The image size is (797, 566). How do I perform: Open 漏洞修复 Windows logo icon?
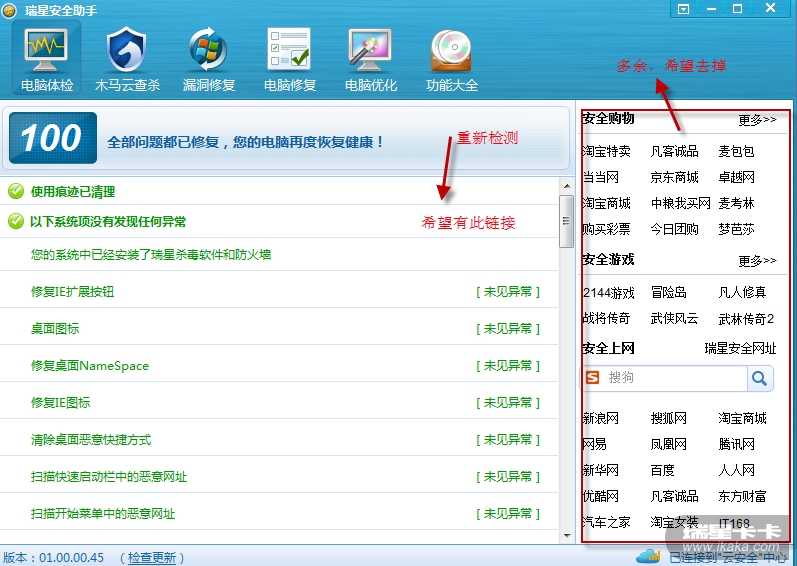[x=208, y=49]
